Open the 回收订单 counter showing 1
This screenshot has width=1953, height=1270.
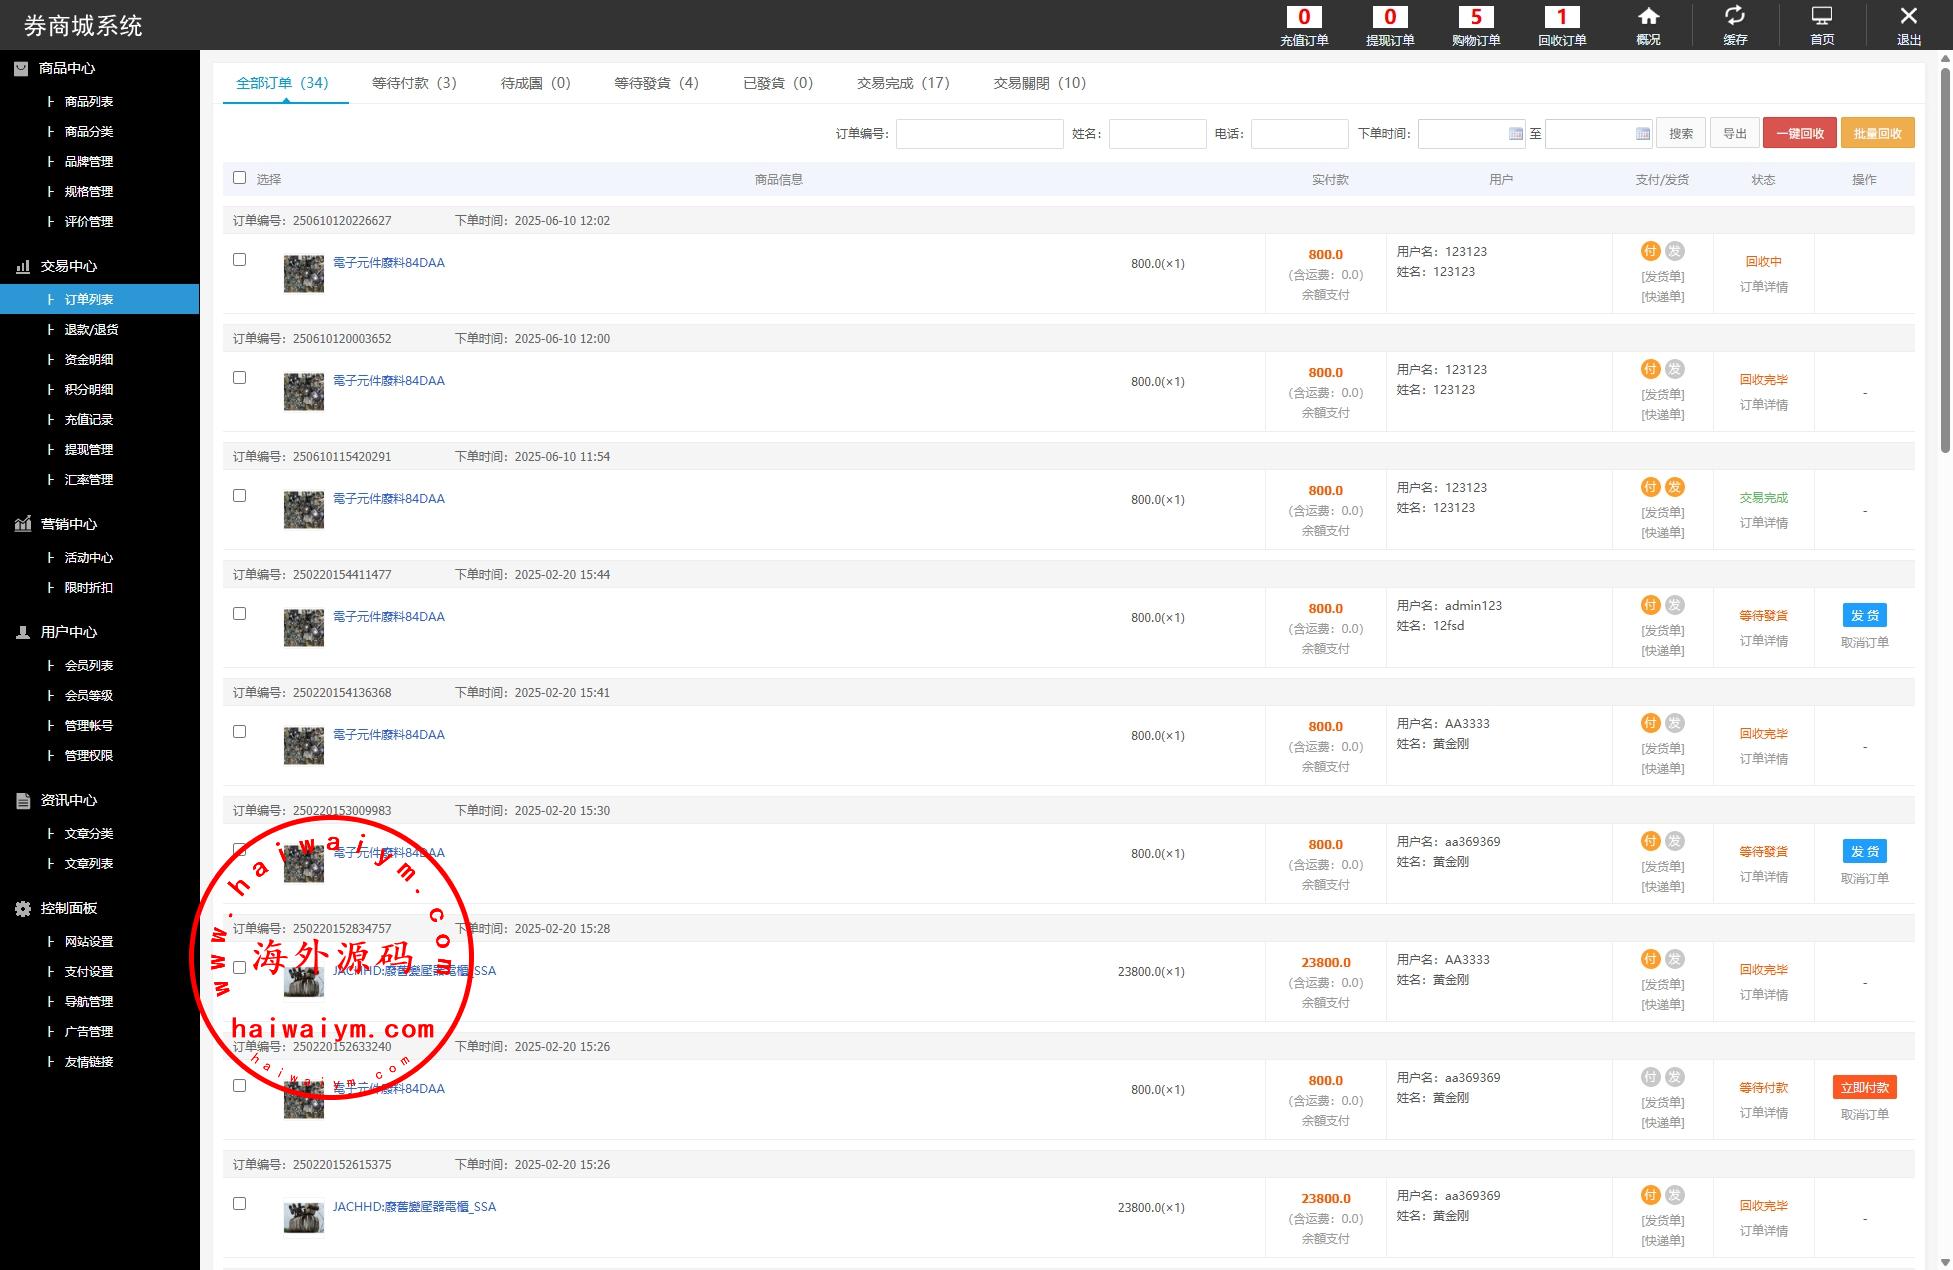pos(1562,17)
